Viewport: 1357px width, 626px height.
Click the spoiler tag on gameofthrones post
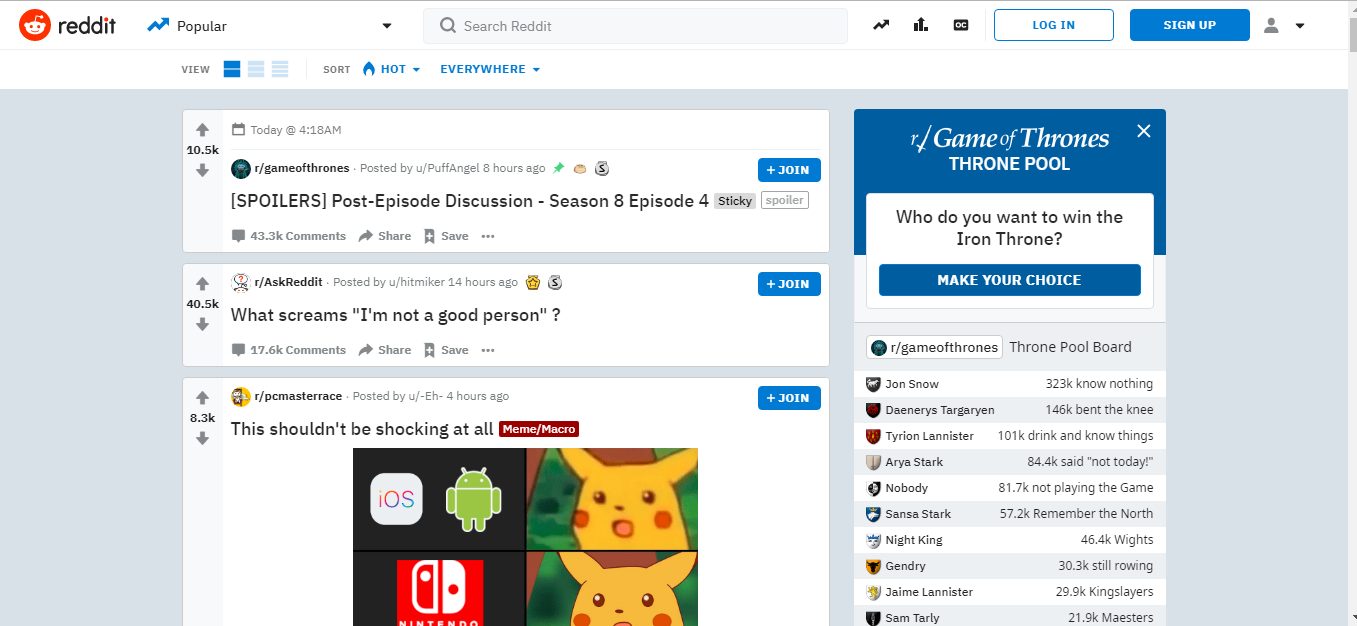point(784,200)
